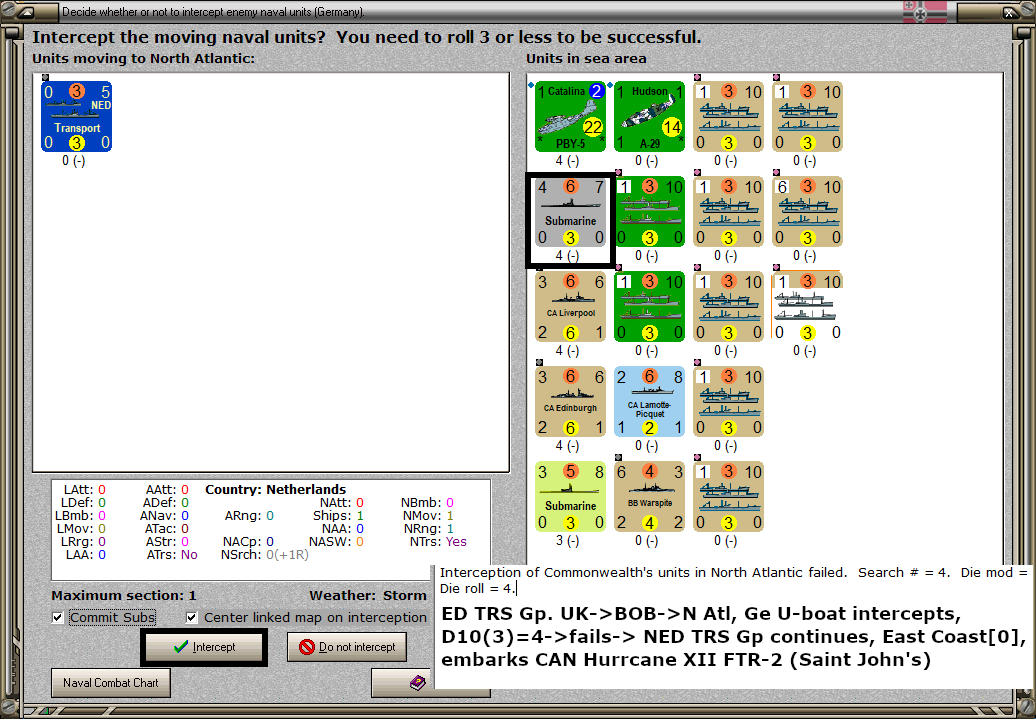Image resolution: width=1036 pixels, height=719 pixels.
Task: Confirm with the Intercept button
Action: 204,647
